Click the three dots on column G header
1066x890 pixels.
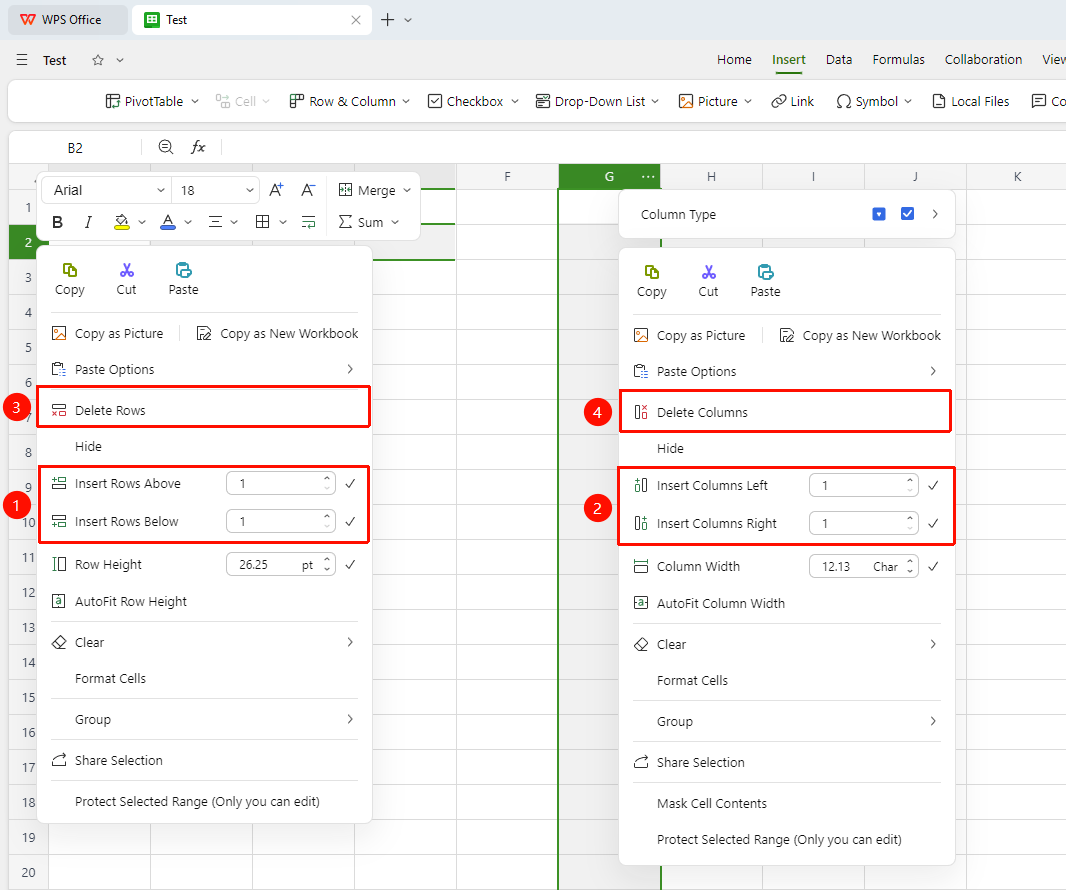(x=648, y=177)
